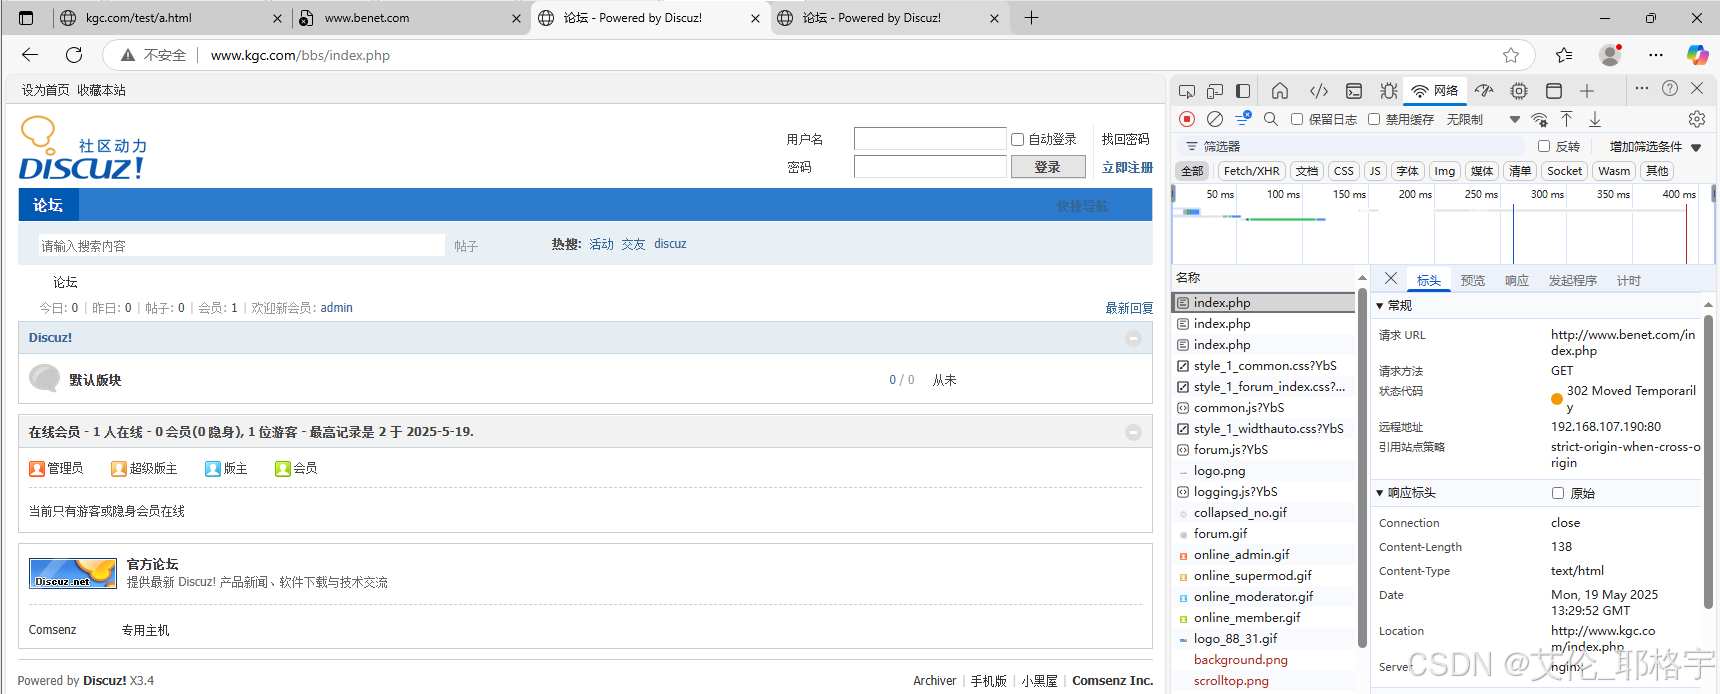The image size is (1720, 694).
Task: Open the Archiver footer link
Action: click(x=934, y=681)
